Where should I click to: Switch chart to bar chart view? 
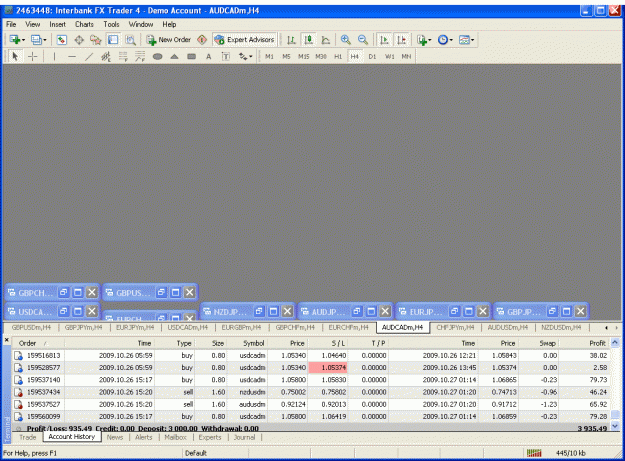pos(291,40)
